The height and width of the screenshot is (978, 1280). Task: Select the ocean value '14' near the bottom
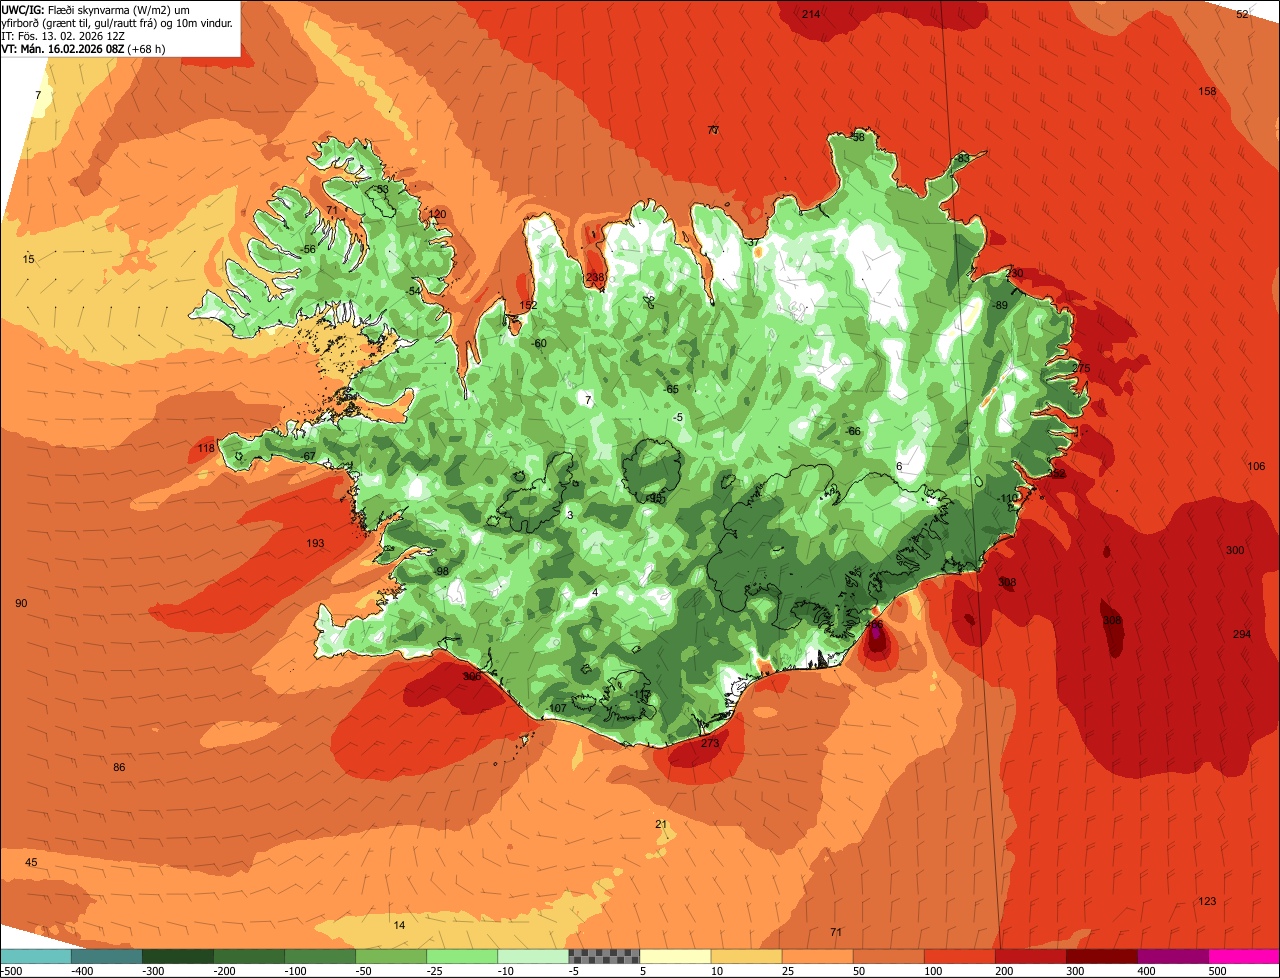(399, 926)
